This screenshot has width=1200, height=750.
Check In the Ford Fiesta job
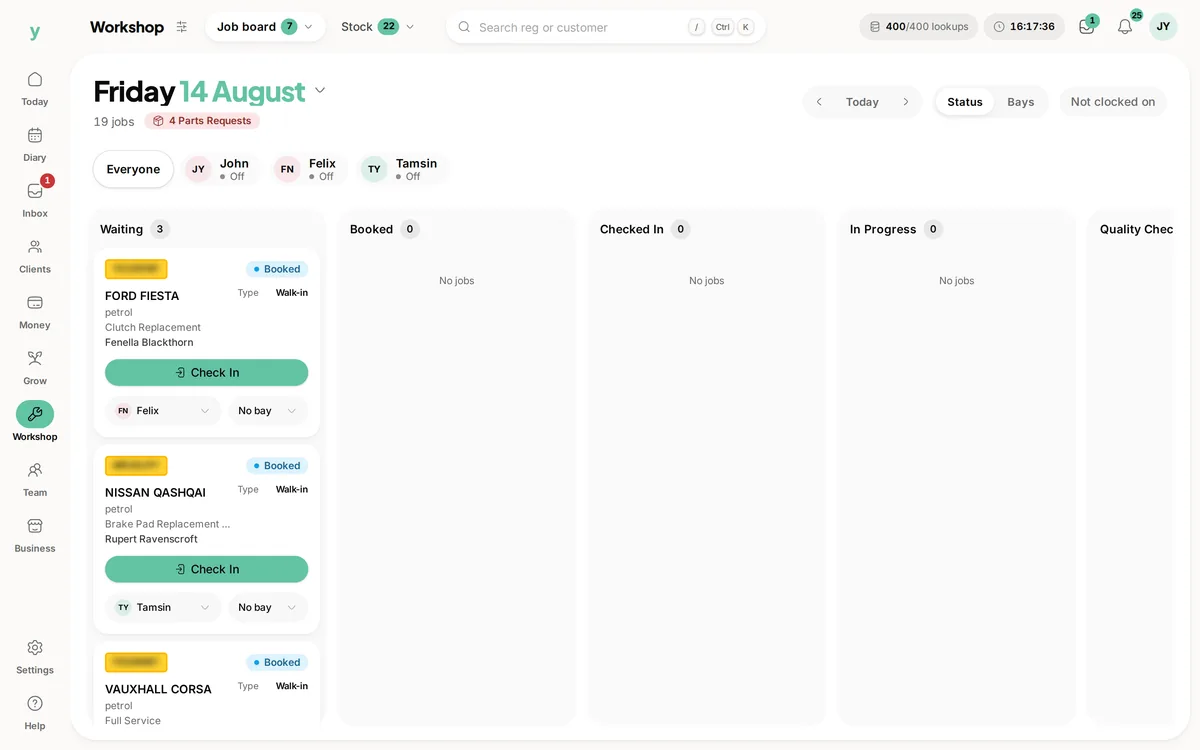click(206, 373)
